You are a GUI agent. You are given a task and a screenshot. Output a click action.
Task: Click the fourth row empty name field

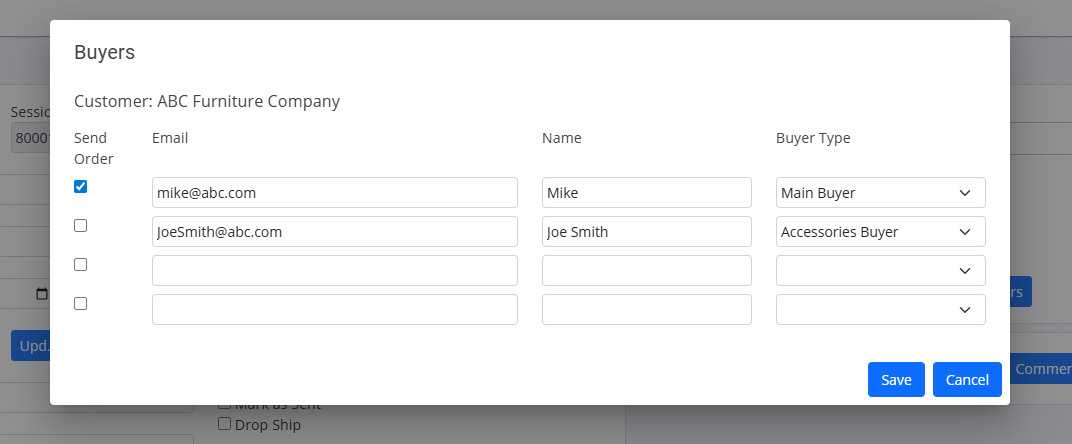click(x=647, y=309)
